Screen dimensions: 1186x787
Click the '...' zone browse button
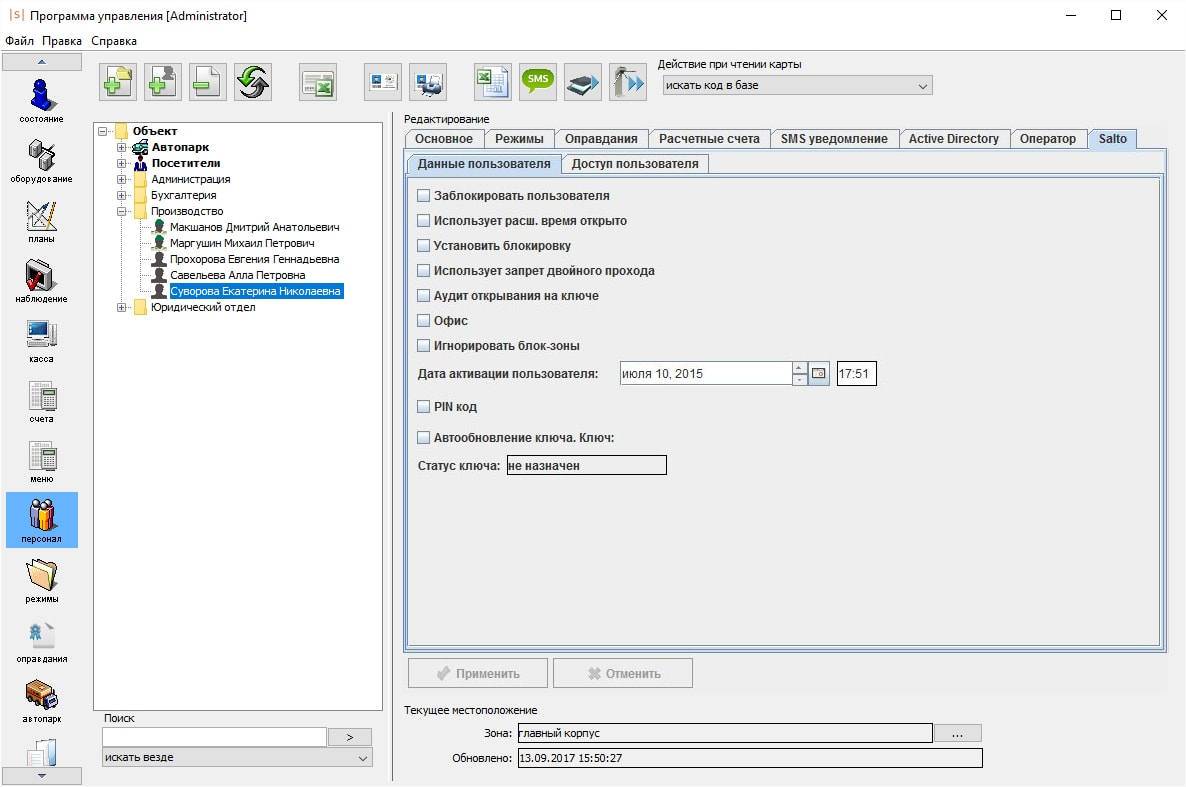957,734
